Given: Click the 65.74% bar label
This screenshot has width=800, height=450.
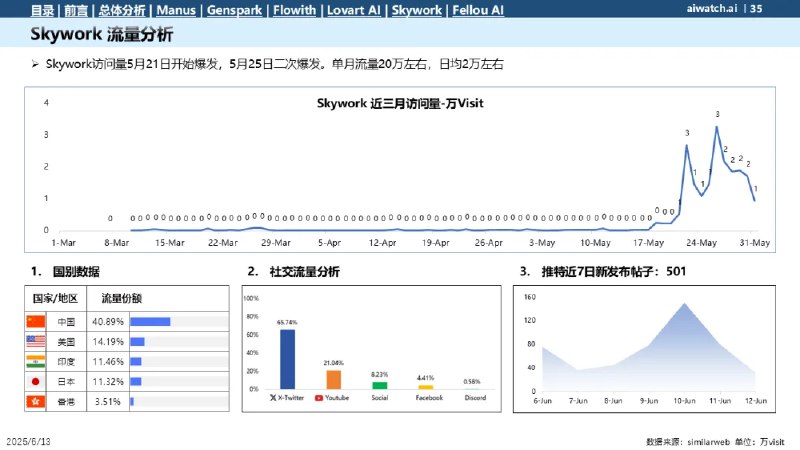Looking at the screenshot, I should coord(287,322).
